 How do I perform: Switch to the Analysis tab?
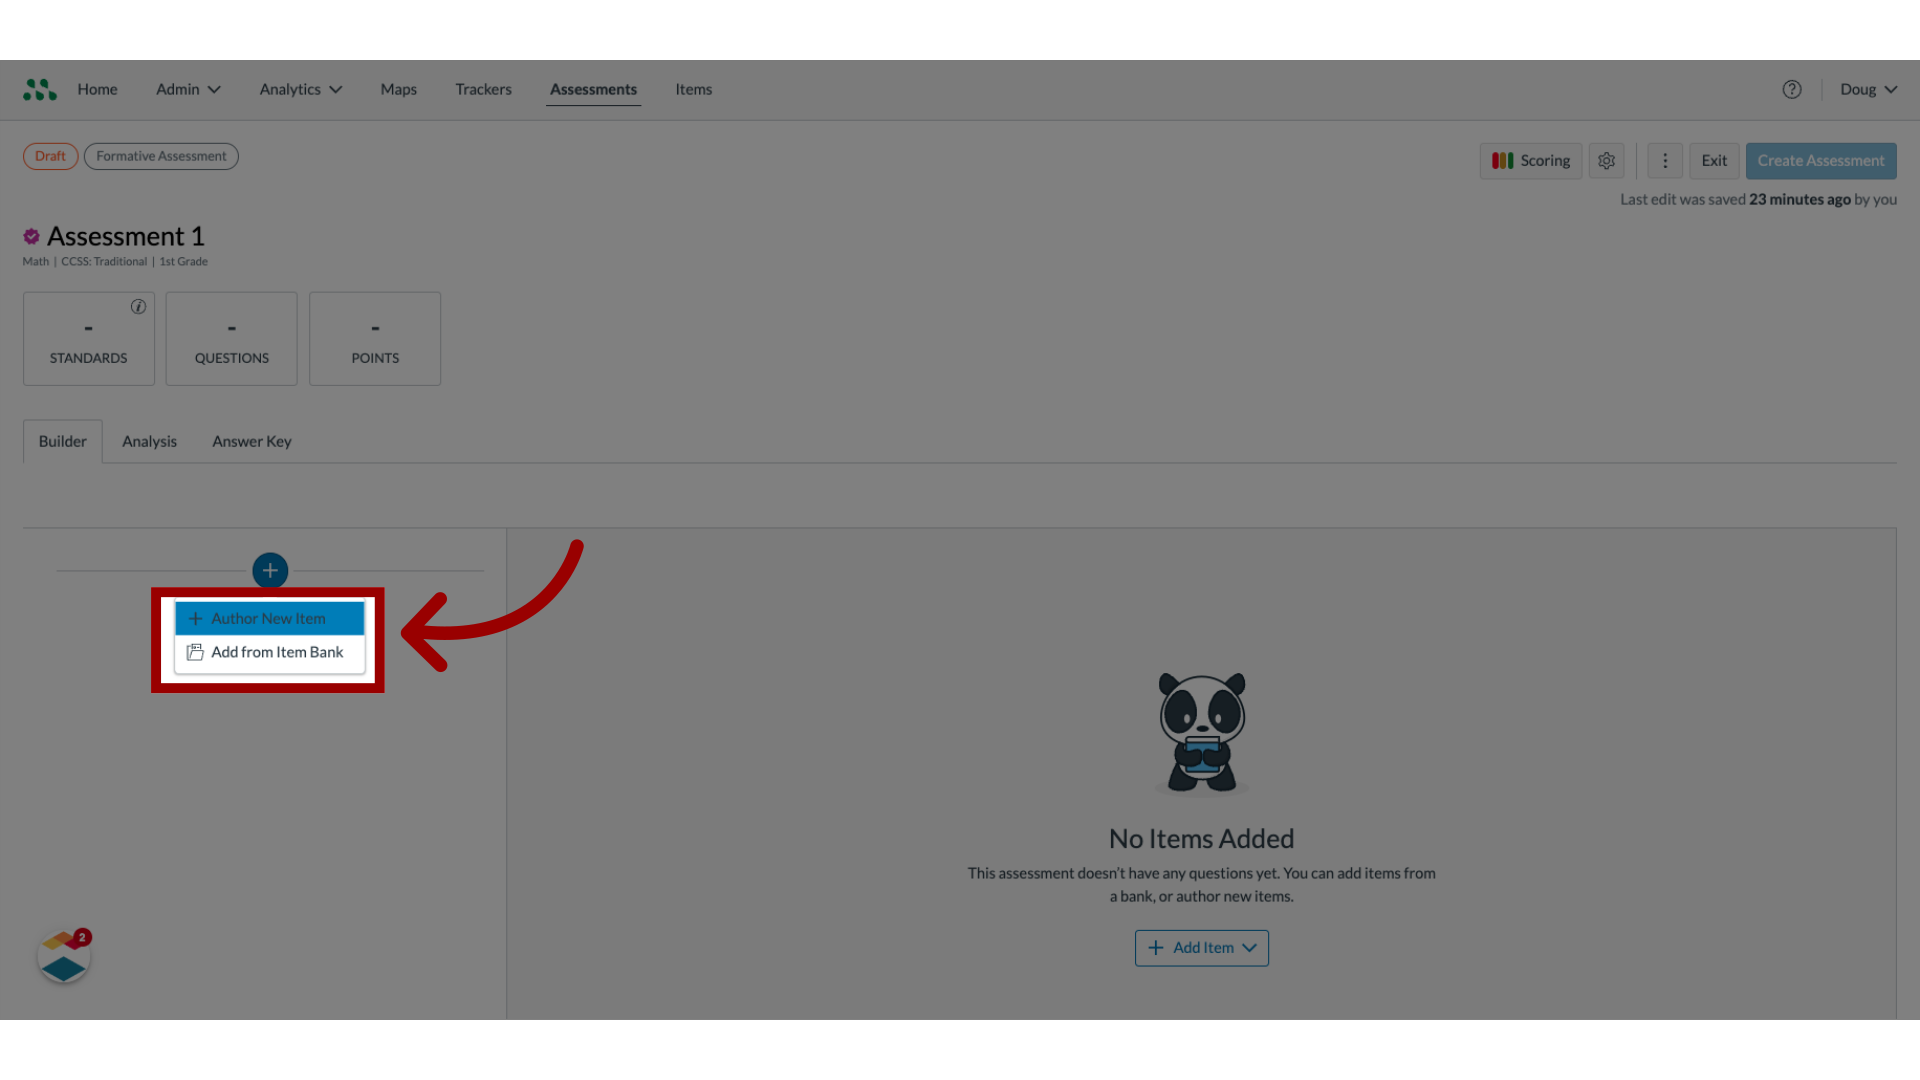click(149, 439)
